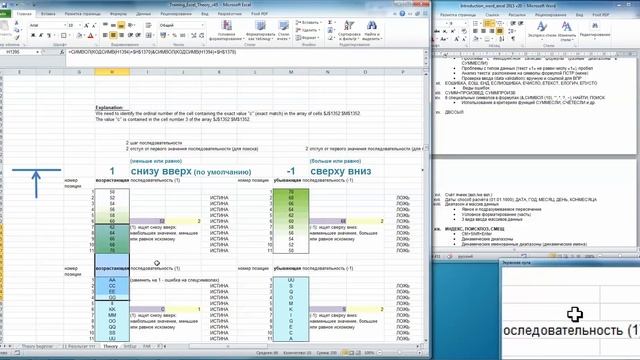Toggle Underline in Excel's font group
This screenshot has height=360, width=640.
click(x=49, y=35)
